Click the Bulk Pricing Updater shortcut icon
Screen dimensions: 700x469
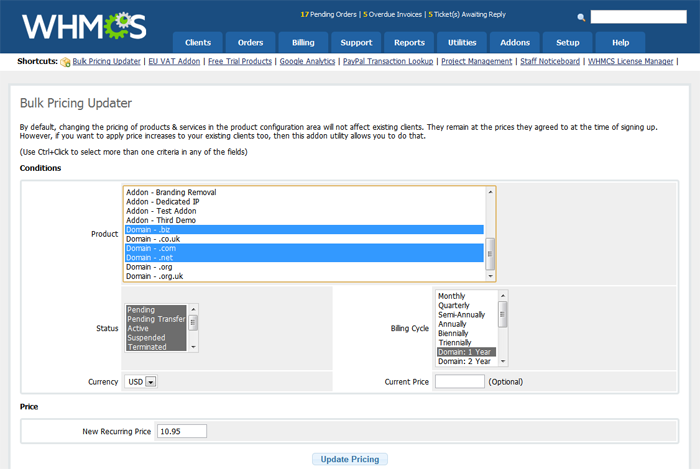click(65, 62)
